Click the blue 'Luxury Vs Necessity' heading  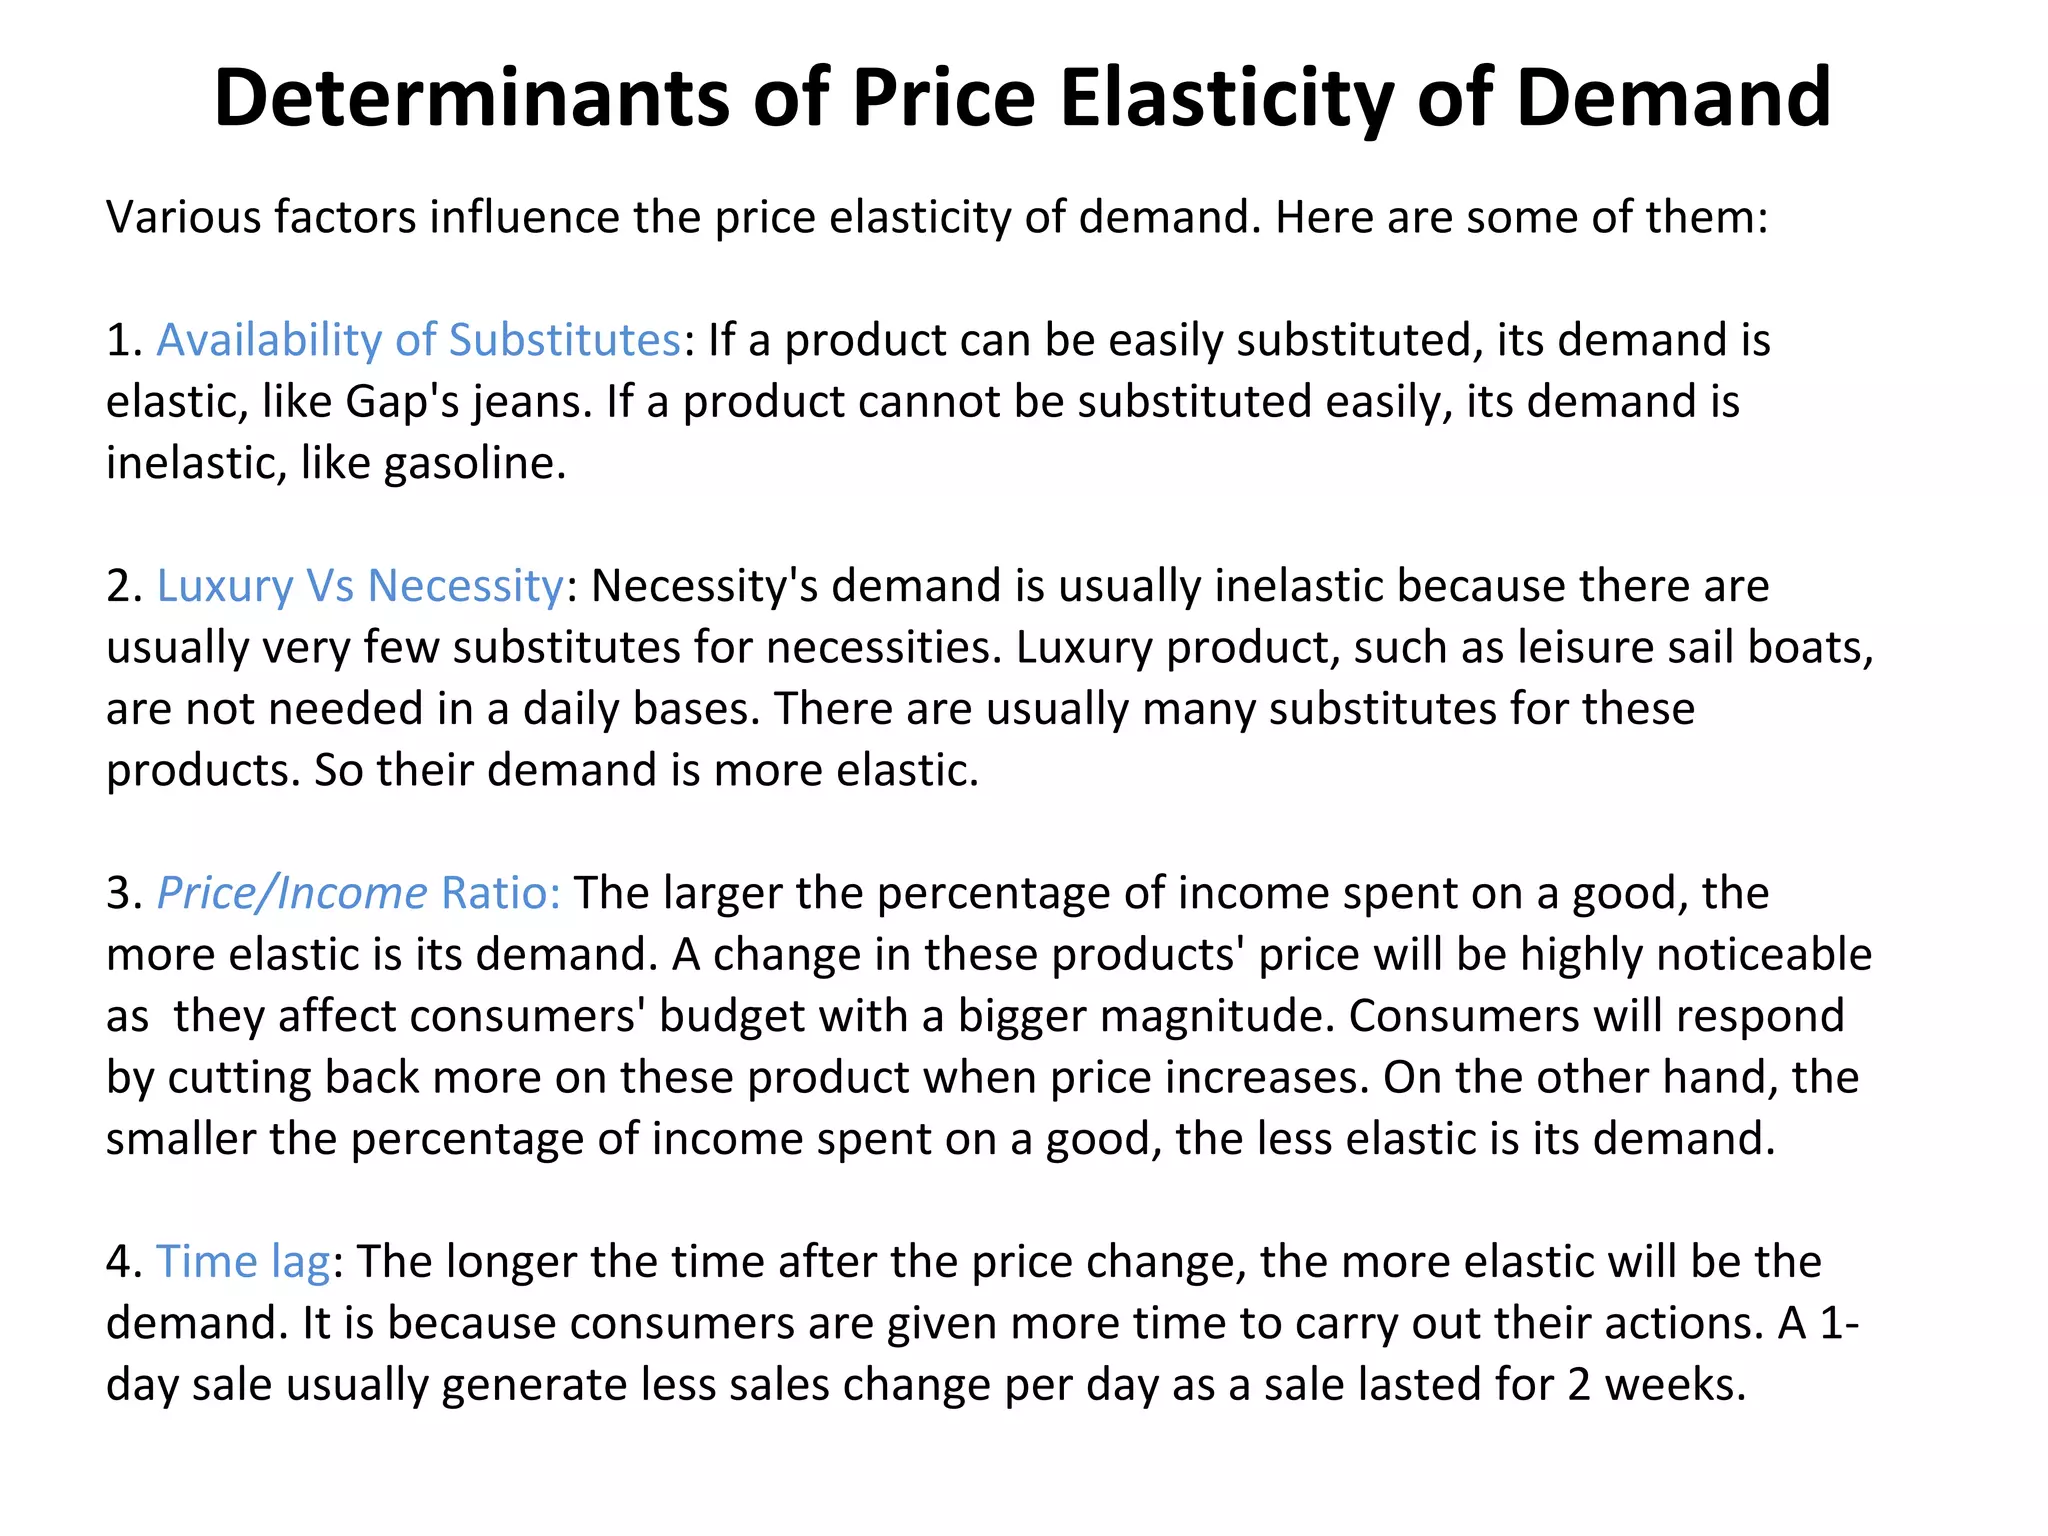360,586
